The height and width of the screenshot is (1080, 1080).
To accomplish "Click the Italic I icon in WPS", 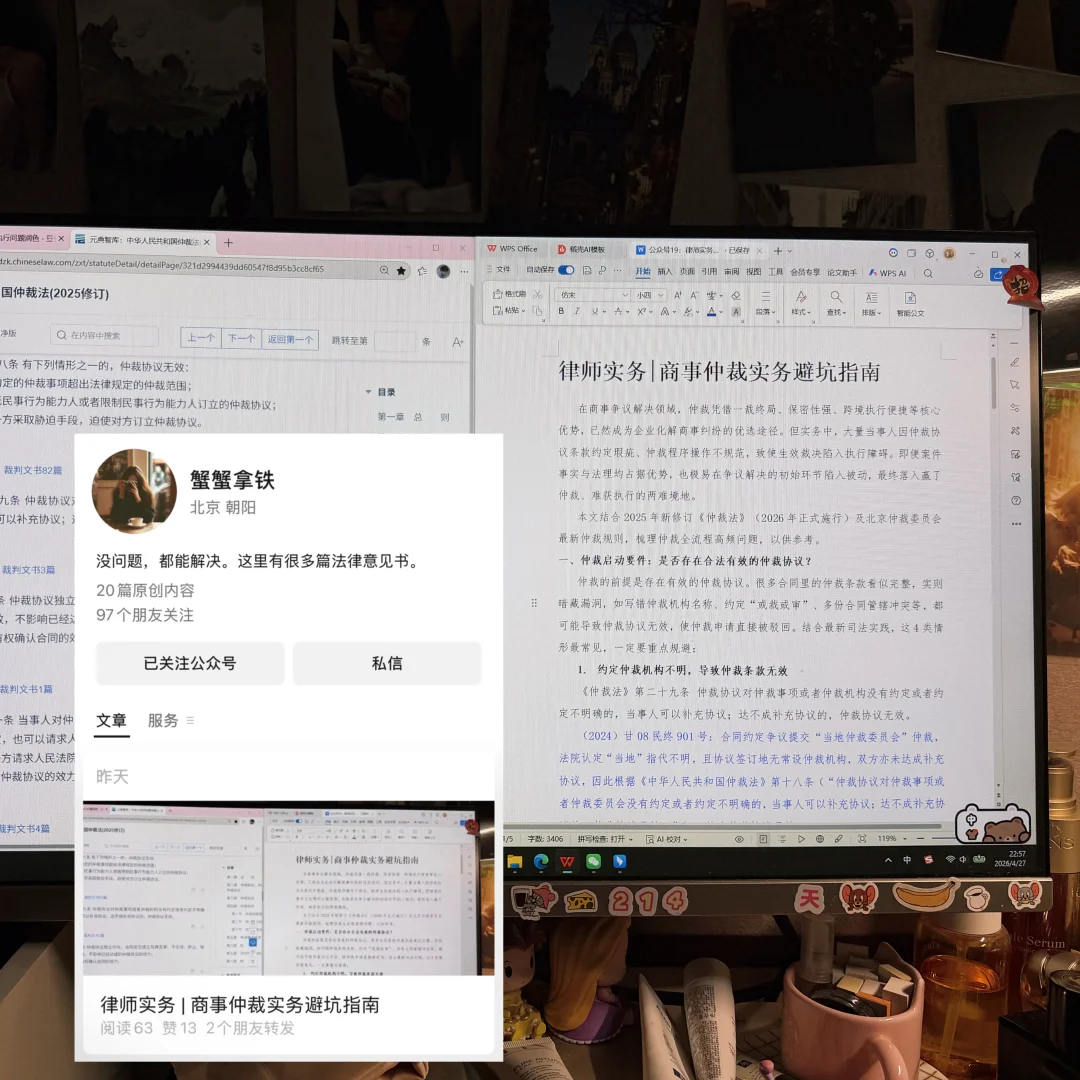I will 577,311.
